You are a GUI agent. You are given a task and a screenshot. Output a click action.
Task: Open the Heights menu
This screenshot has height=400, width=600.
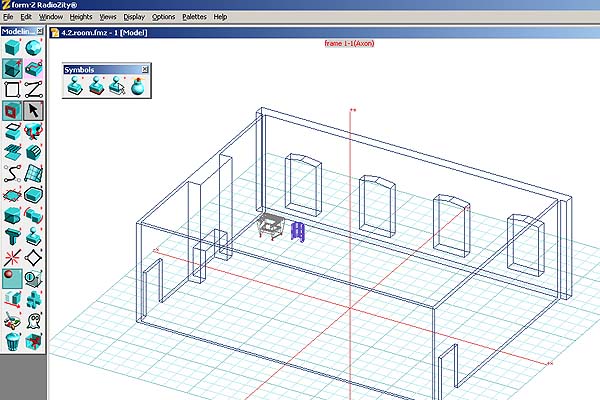(x=79, y=17)
